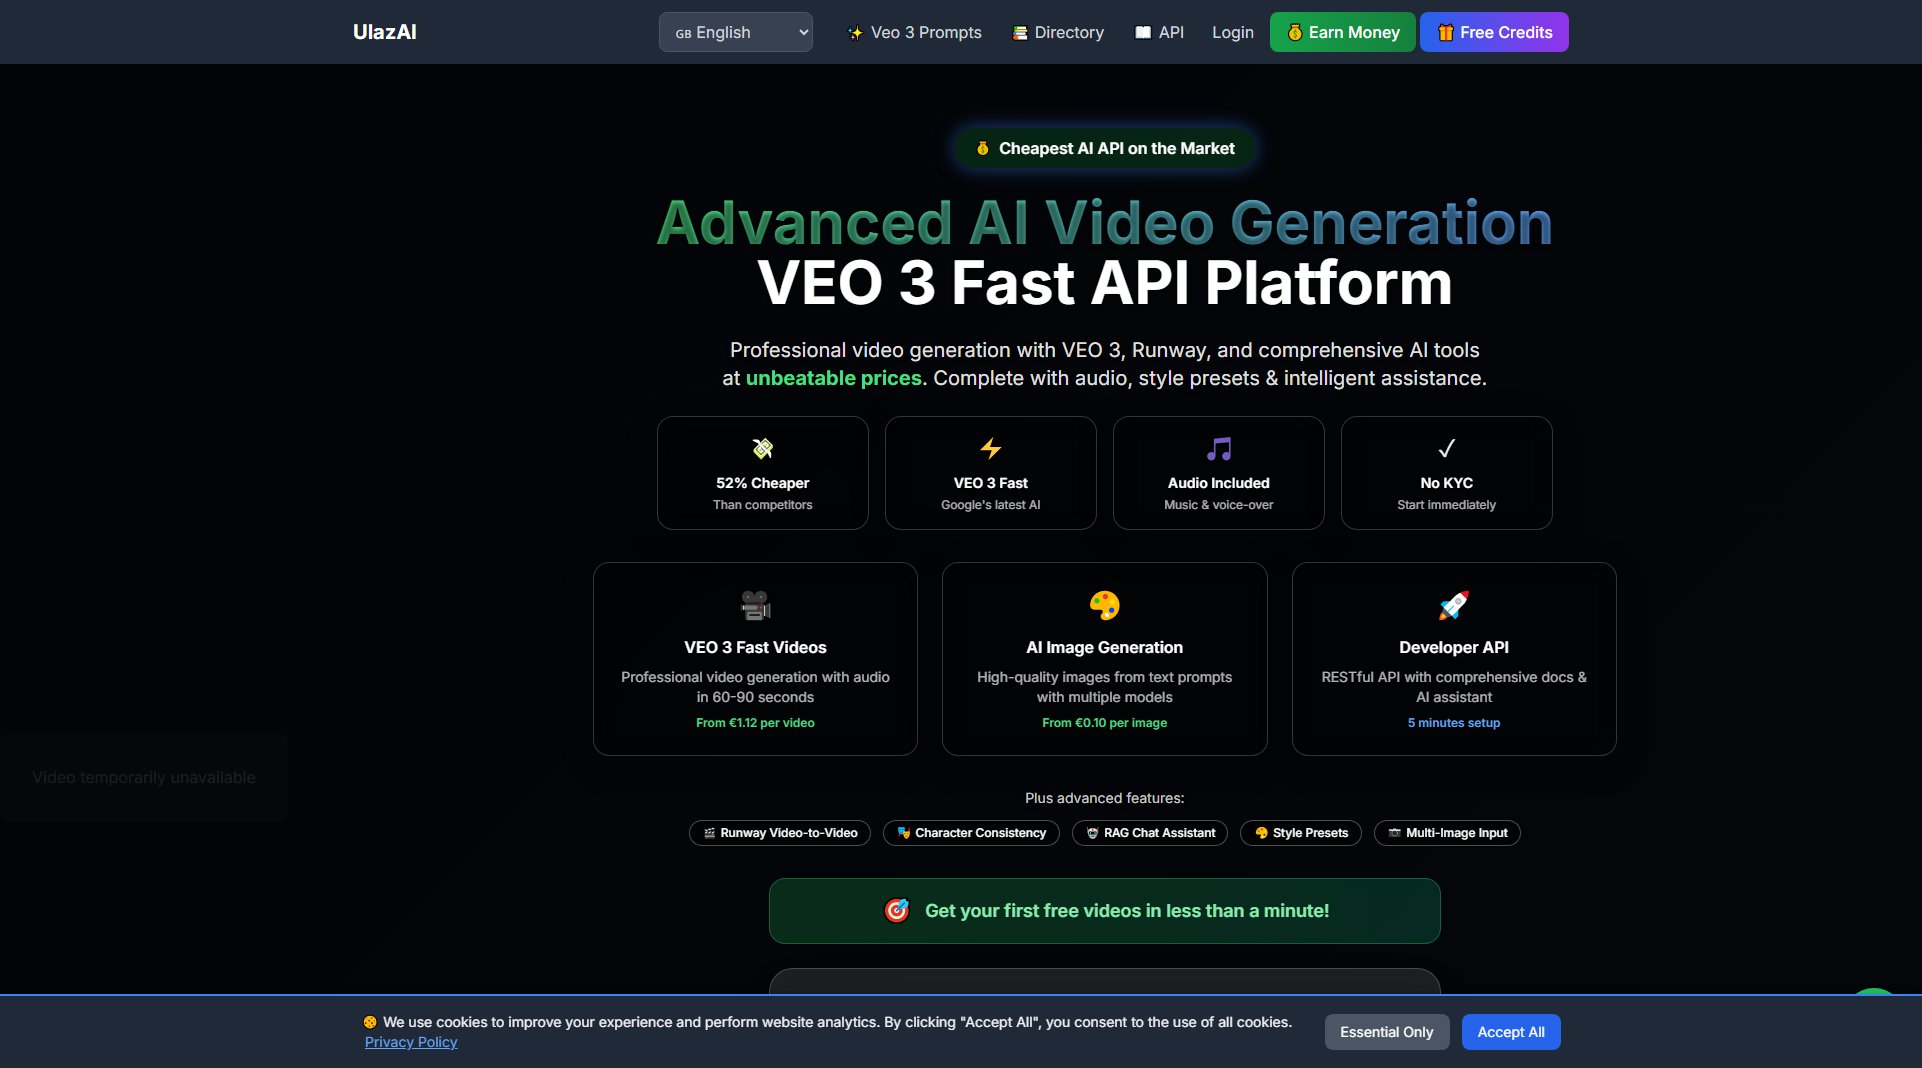Click the Character Consistency chip
1922x1068 pixels.
pos(971,833)
